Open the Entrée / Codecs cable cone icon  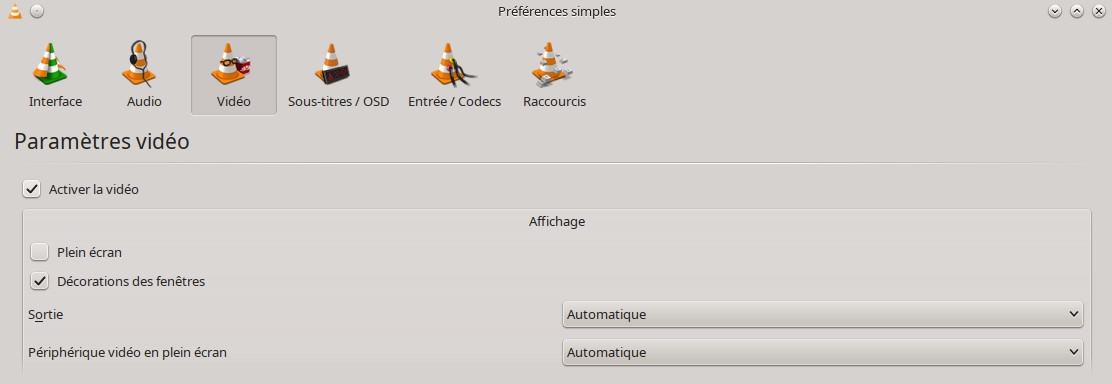pos(452,65)
